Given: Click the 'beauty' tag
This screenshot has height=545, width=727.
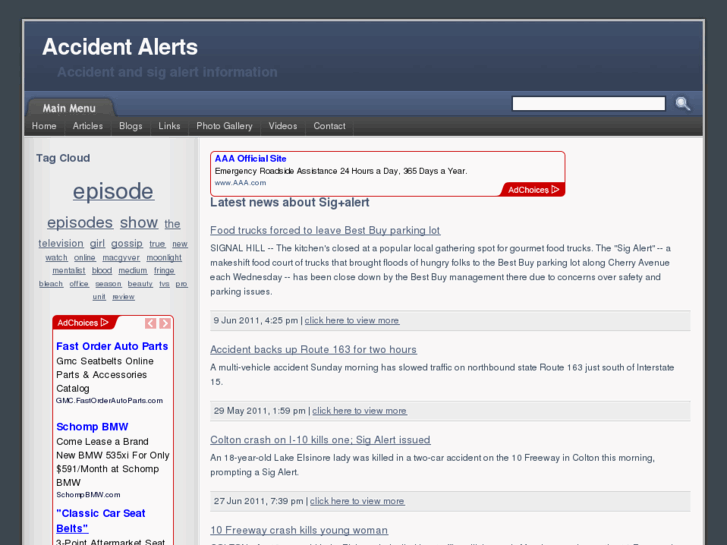Looking at the screenshot, I should click(140, 284).
